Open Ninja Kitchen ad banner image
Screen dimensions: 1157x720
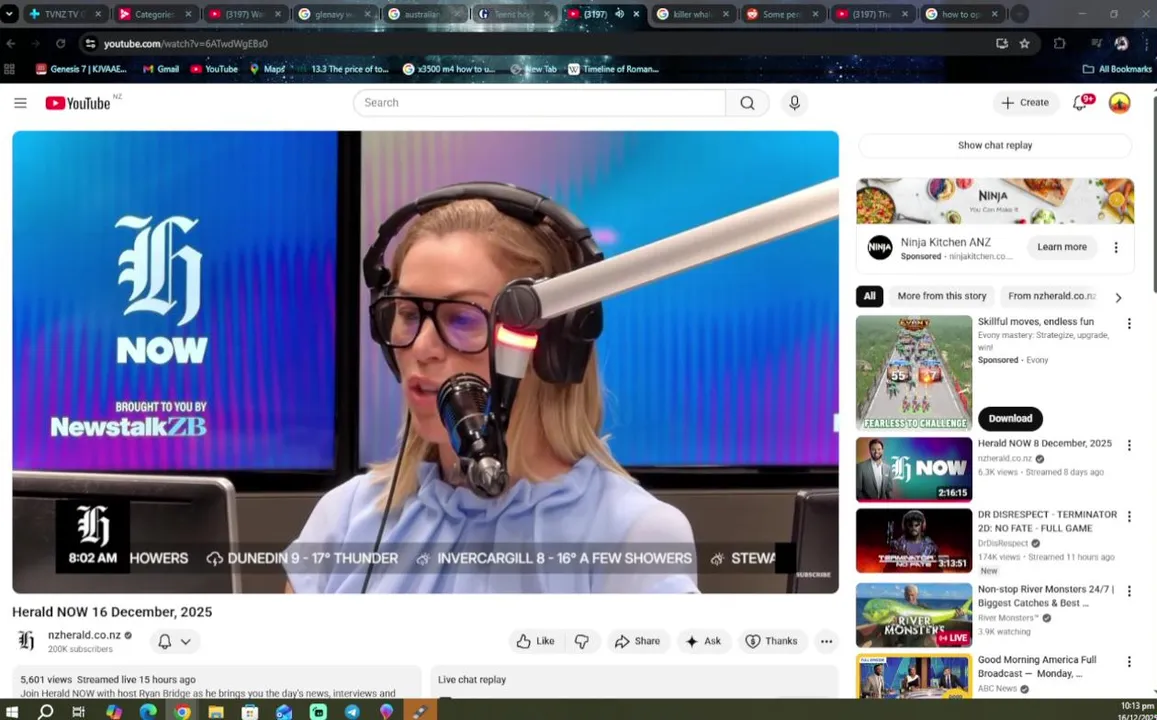995,201
